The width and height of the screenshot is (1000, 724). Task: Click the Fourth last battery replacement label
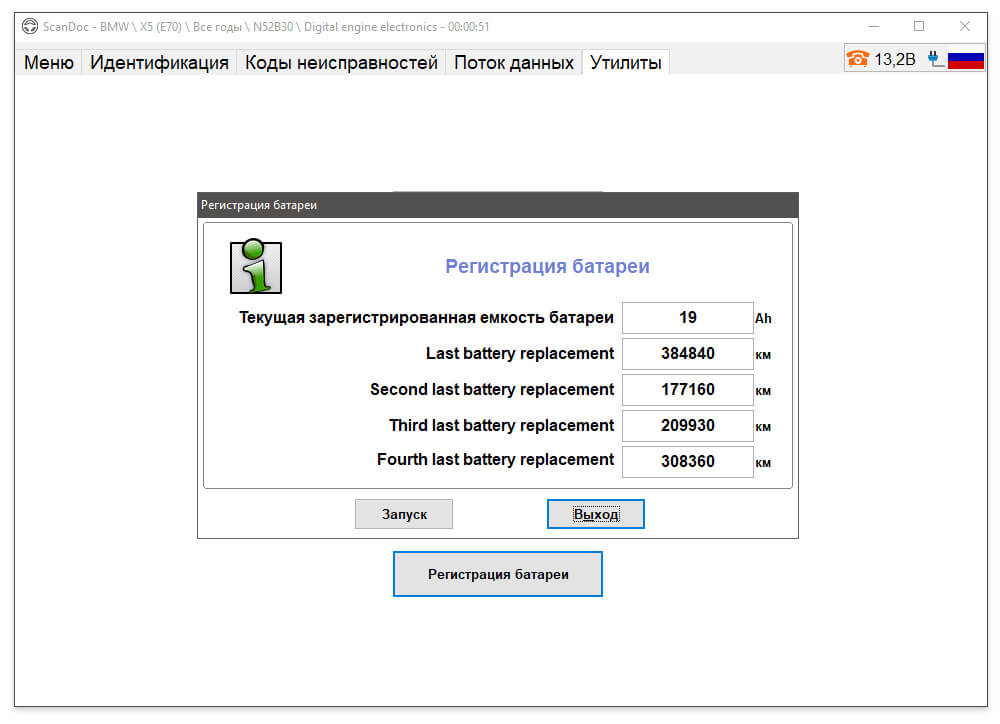pyautogui.click(x=495, y=460)
